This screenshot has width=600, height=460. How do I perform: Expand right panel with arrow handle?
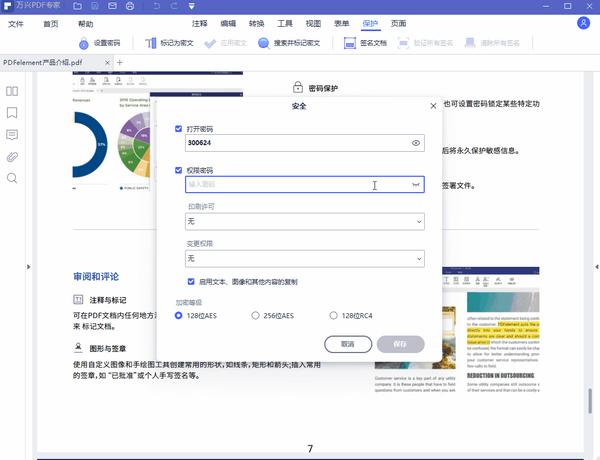click(x=597, y=267)
